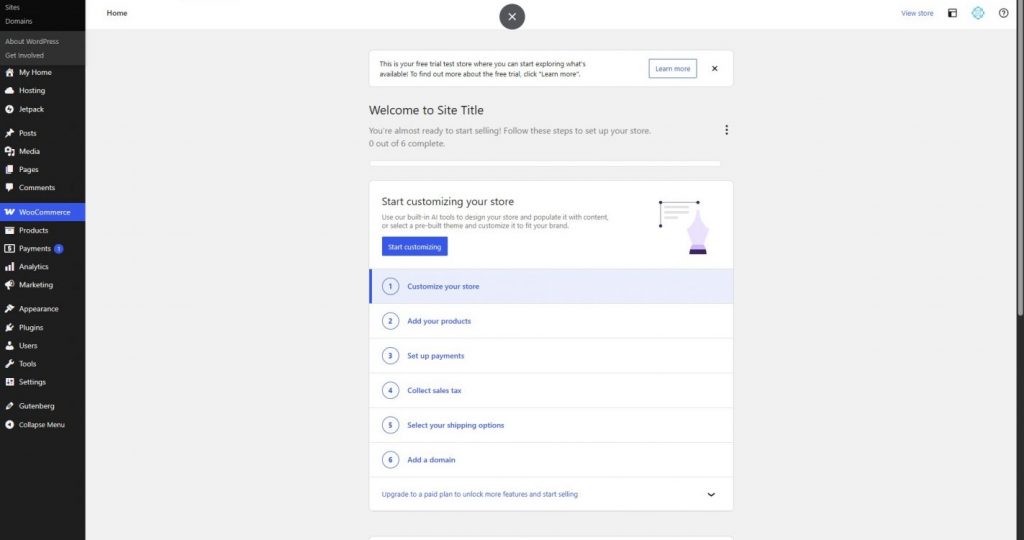
Task: Open the Products menu item
Action: coord(33,230)
